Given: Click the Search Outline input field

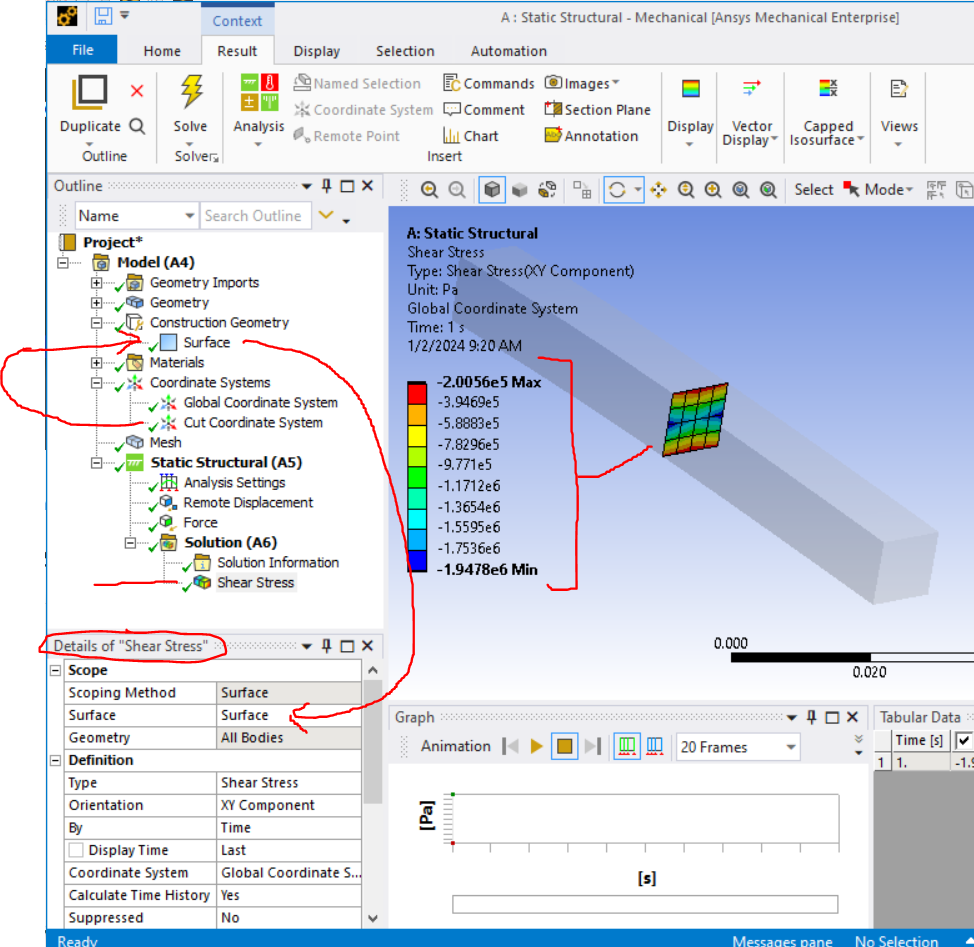Looking at the screenshot, I should click(254, 216).
